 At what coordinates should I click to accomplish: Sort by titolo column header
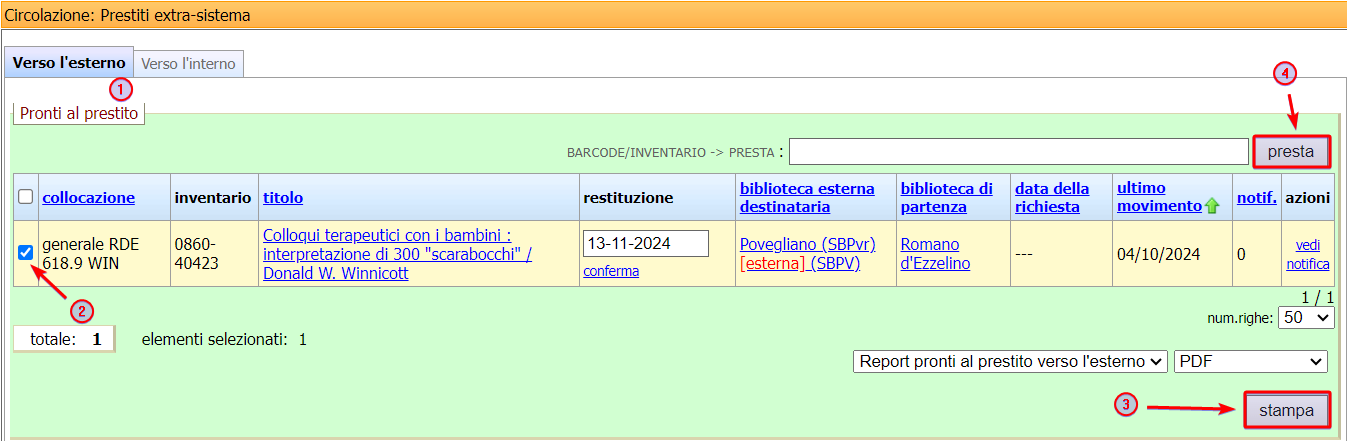(x=283, y=198)
